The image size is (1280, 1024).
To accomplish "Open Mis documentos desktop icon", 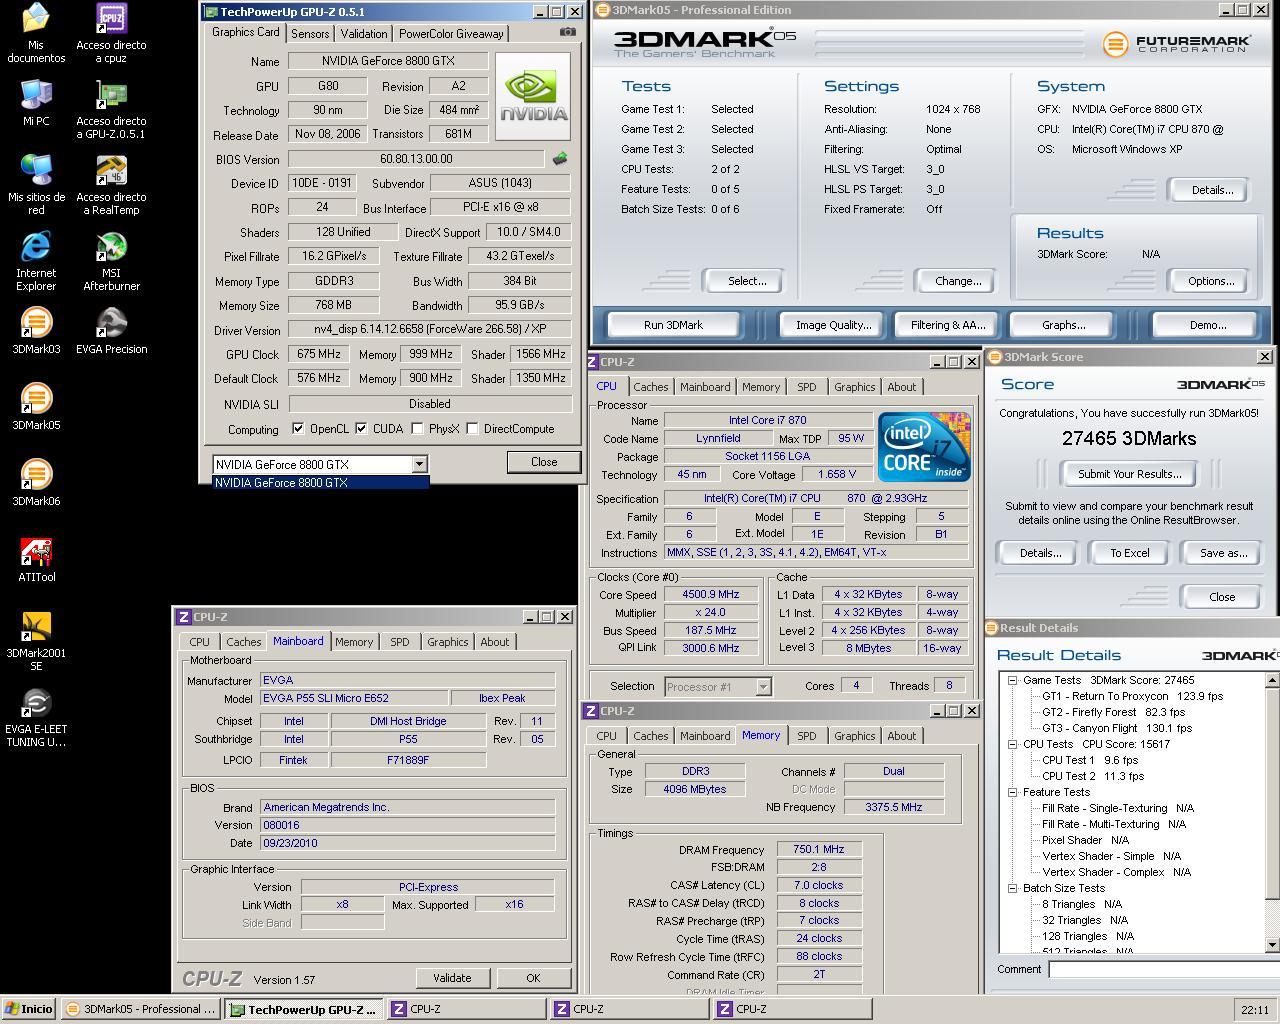I will (36, 33).
